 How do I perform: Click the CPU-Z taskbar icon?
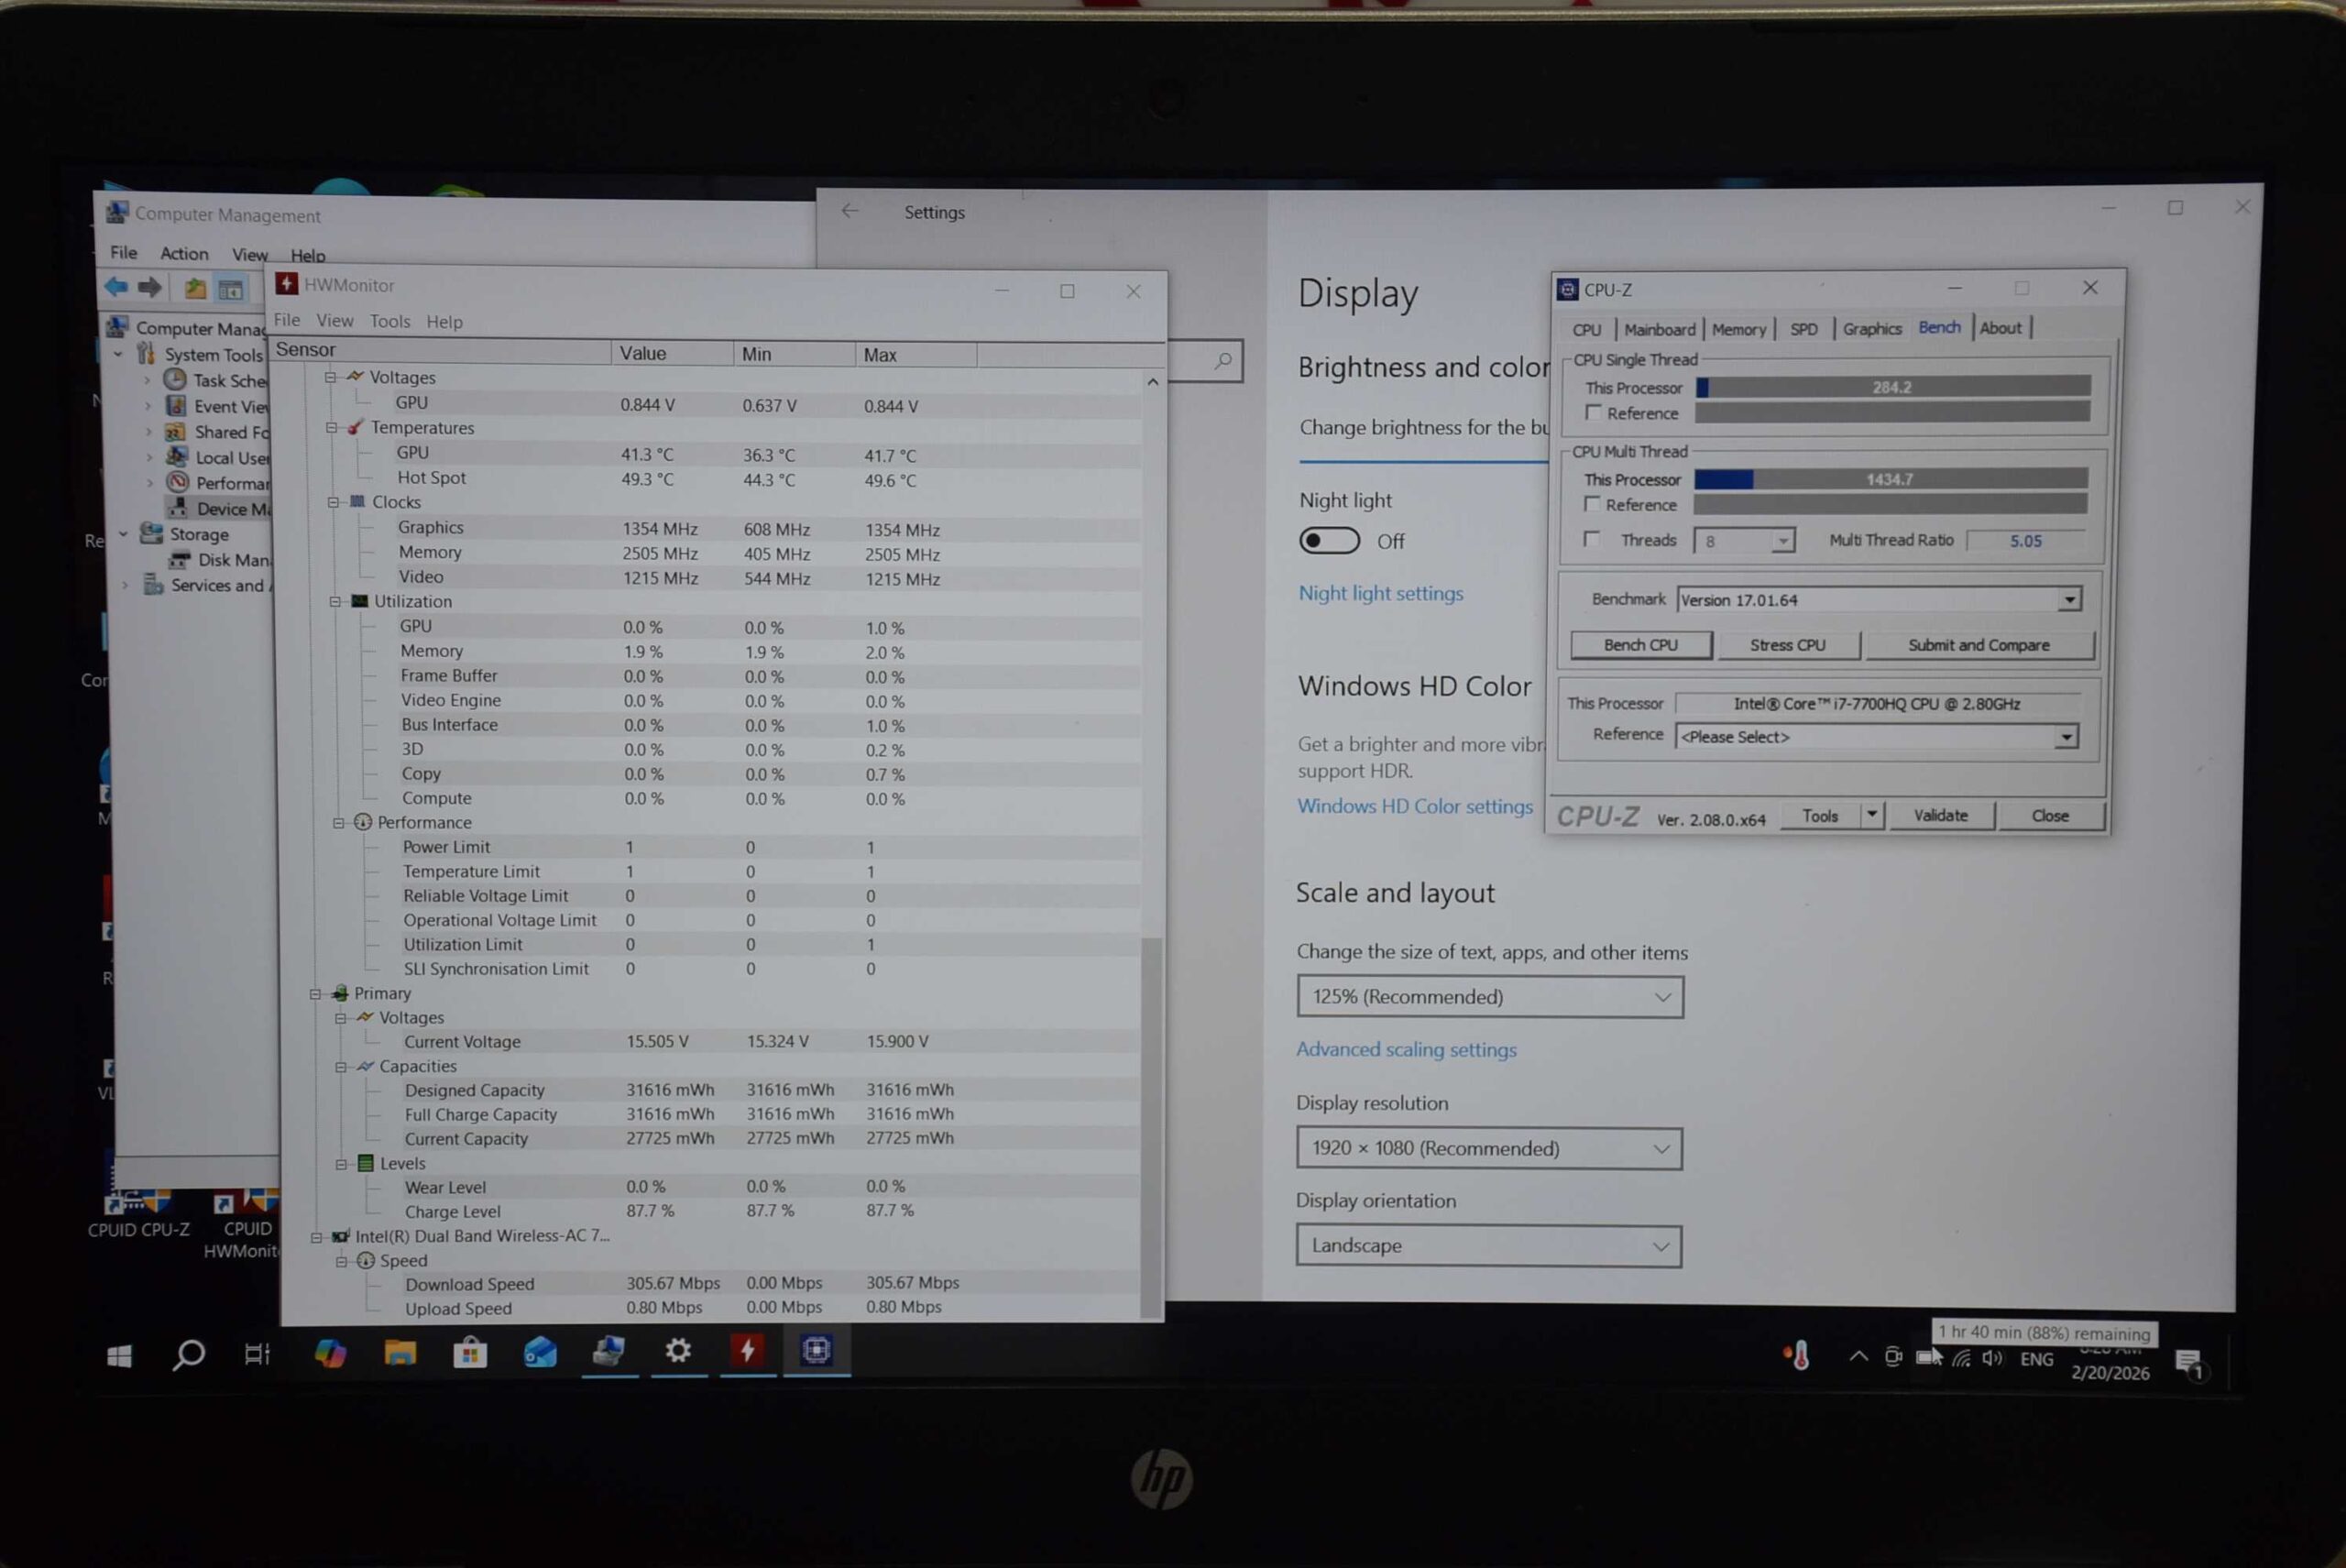coord(816,1351)
